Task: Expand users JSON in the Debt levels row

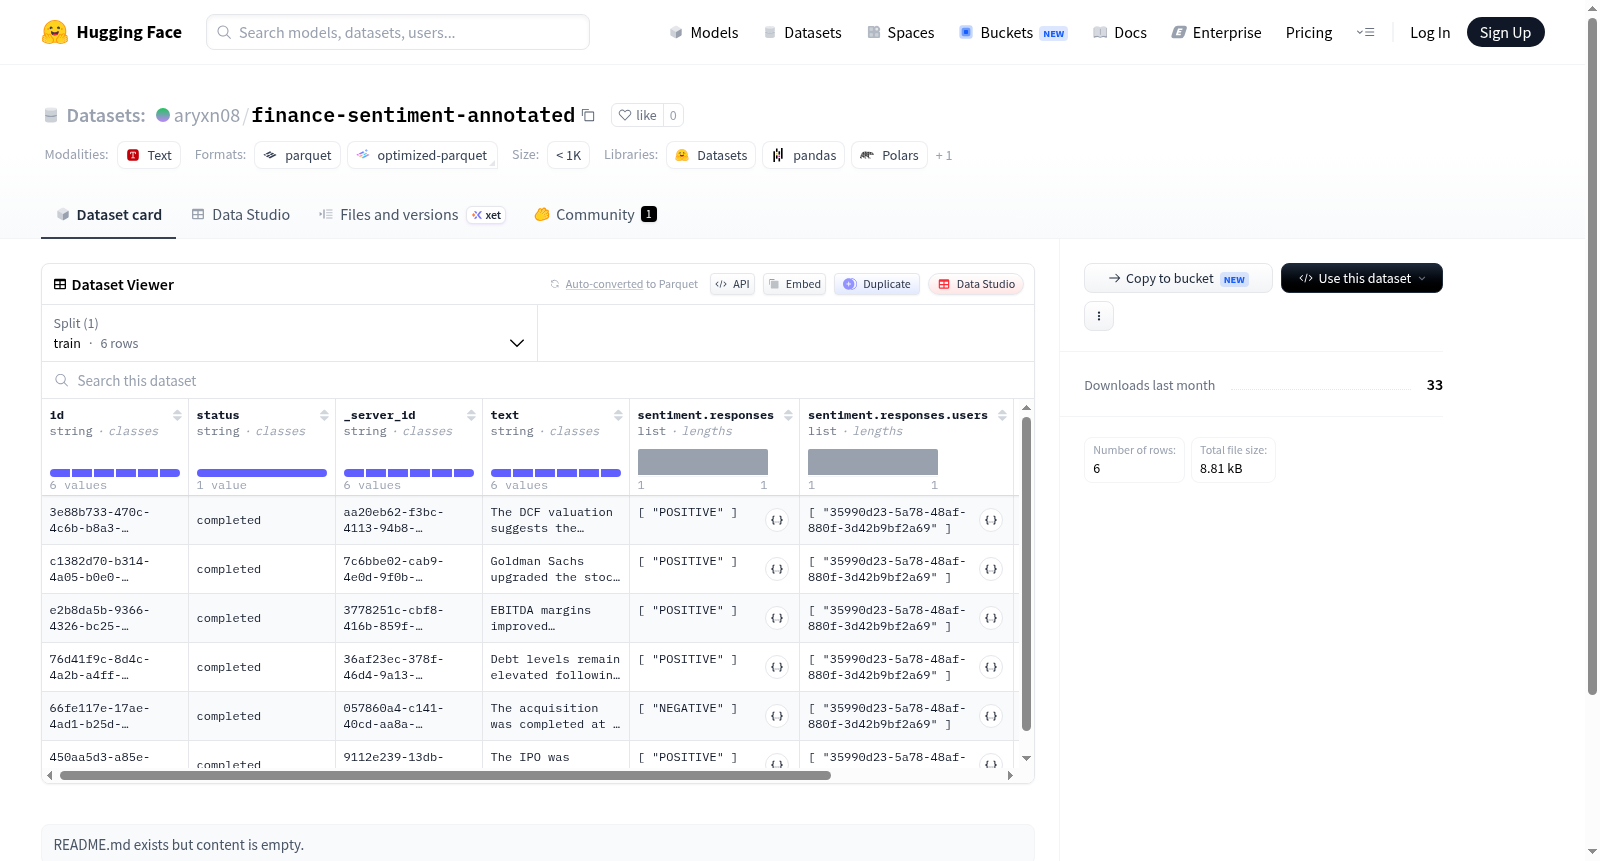Action: pyautogui.click(x=991, y=667)
